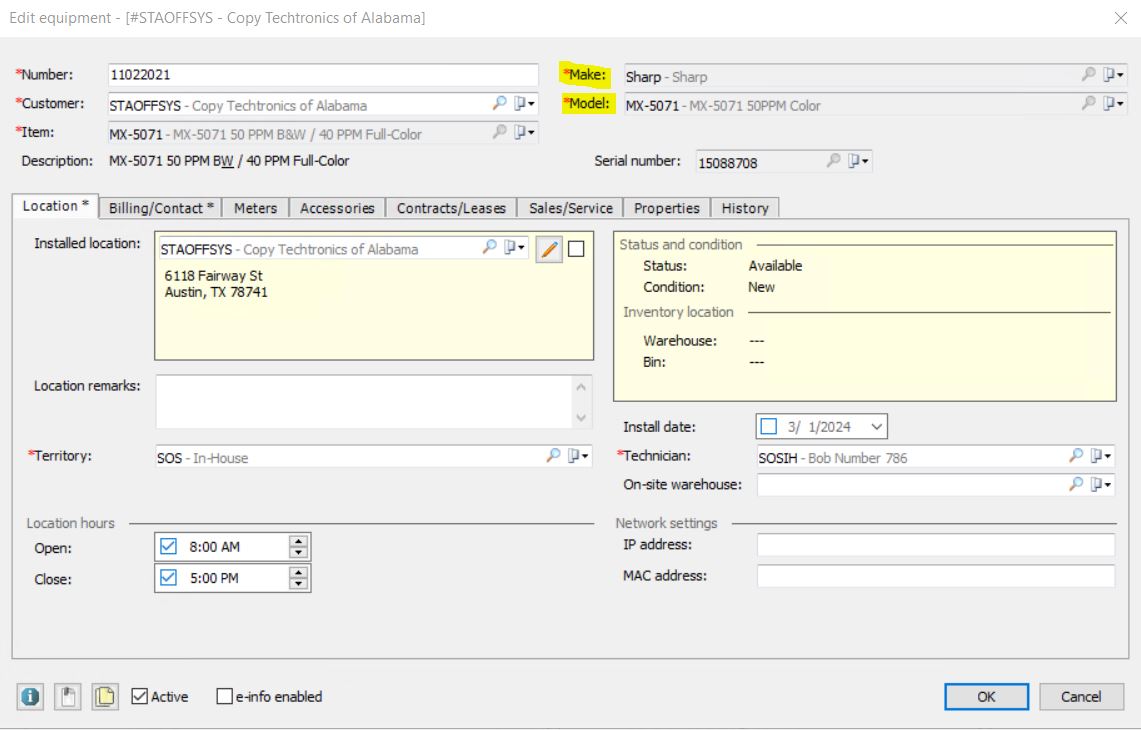Open the Accessories tab

(337, 208)
